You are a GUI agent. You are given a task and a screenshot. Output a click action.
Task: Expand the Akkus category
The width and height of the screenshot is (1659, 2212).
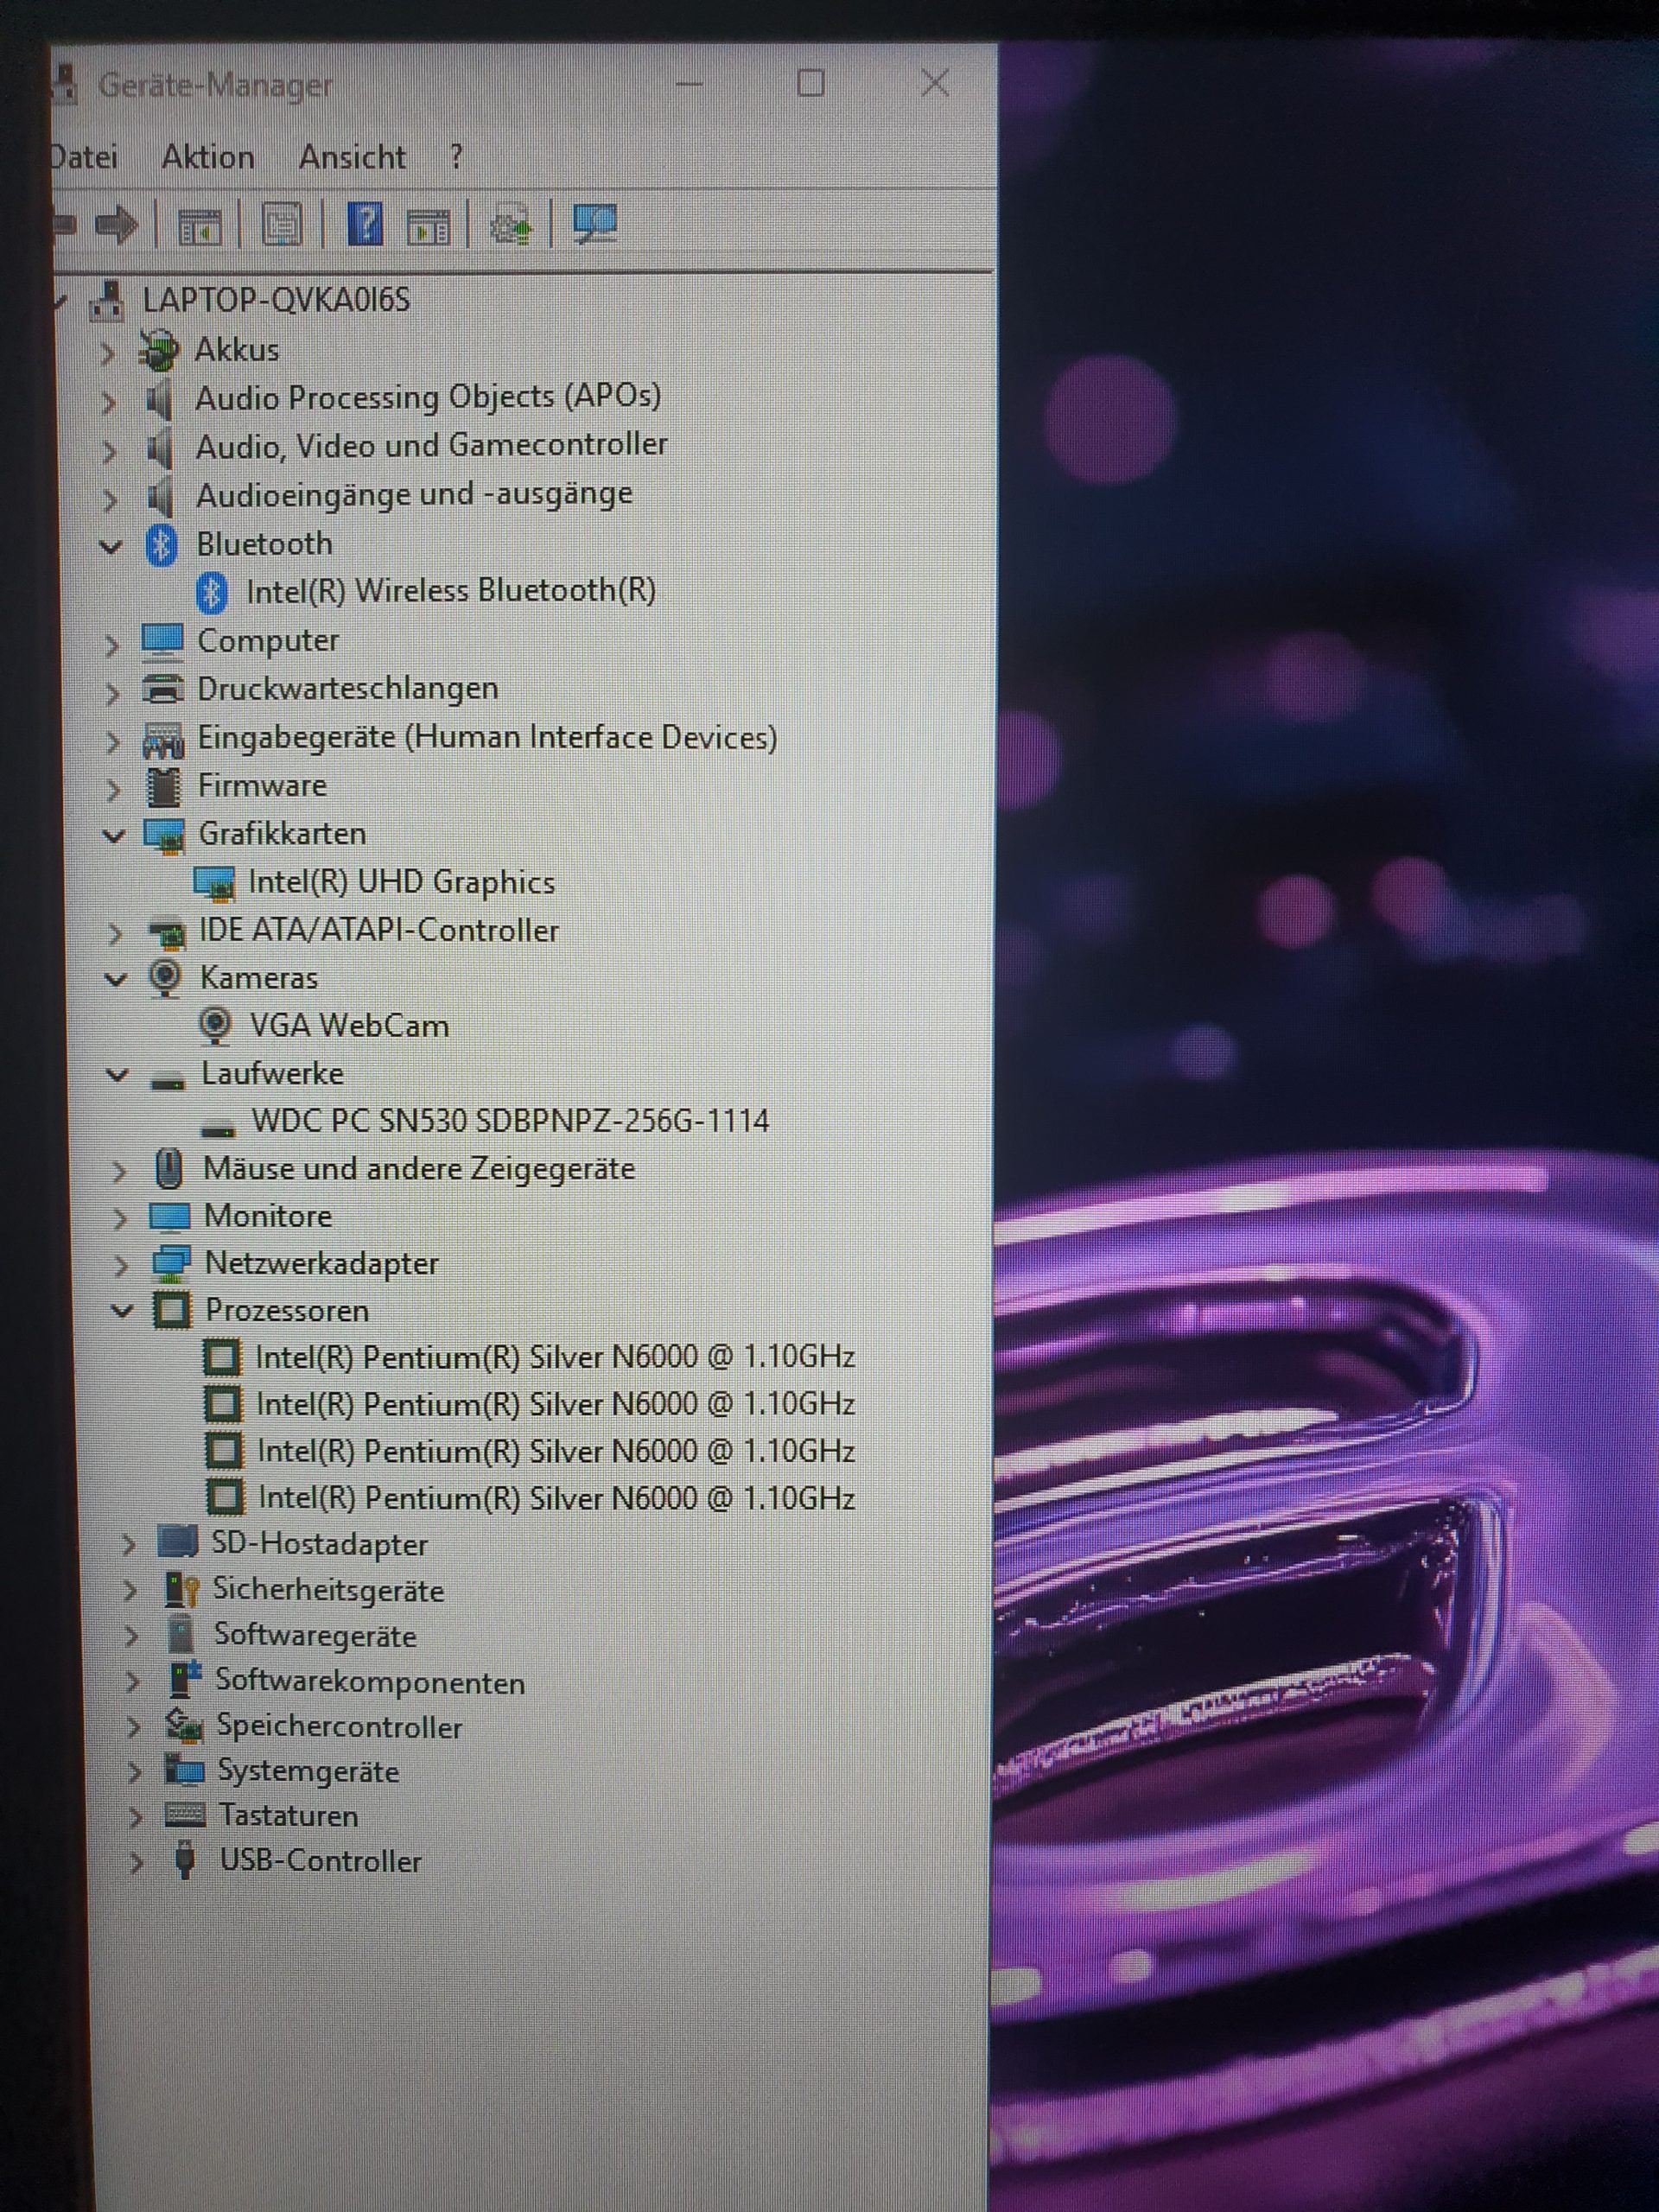coord(108,352)
